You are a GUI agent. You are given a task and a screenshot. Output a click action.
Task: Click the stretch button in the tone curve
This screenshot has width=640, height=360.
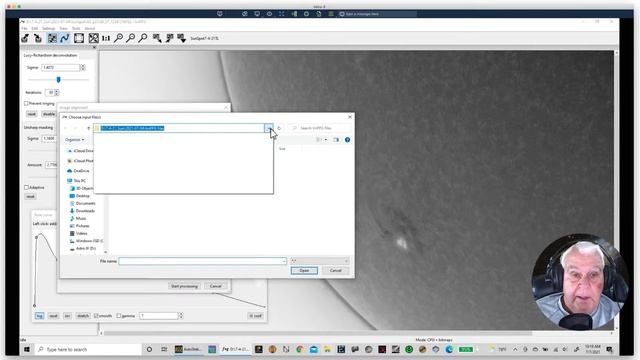tap(83, 316)
